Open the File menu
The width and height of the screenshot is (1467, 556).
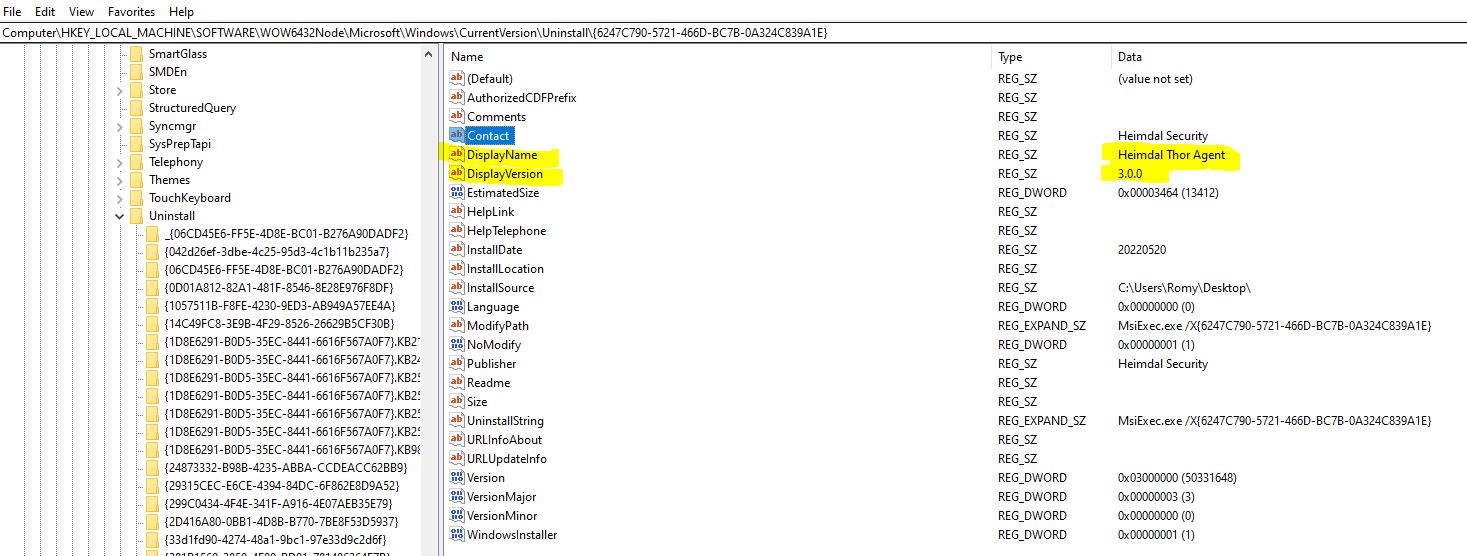13,12
